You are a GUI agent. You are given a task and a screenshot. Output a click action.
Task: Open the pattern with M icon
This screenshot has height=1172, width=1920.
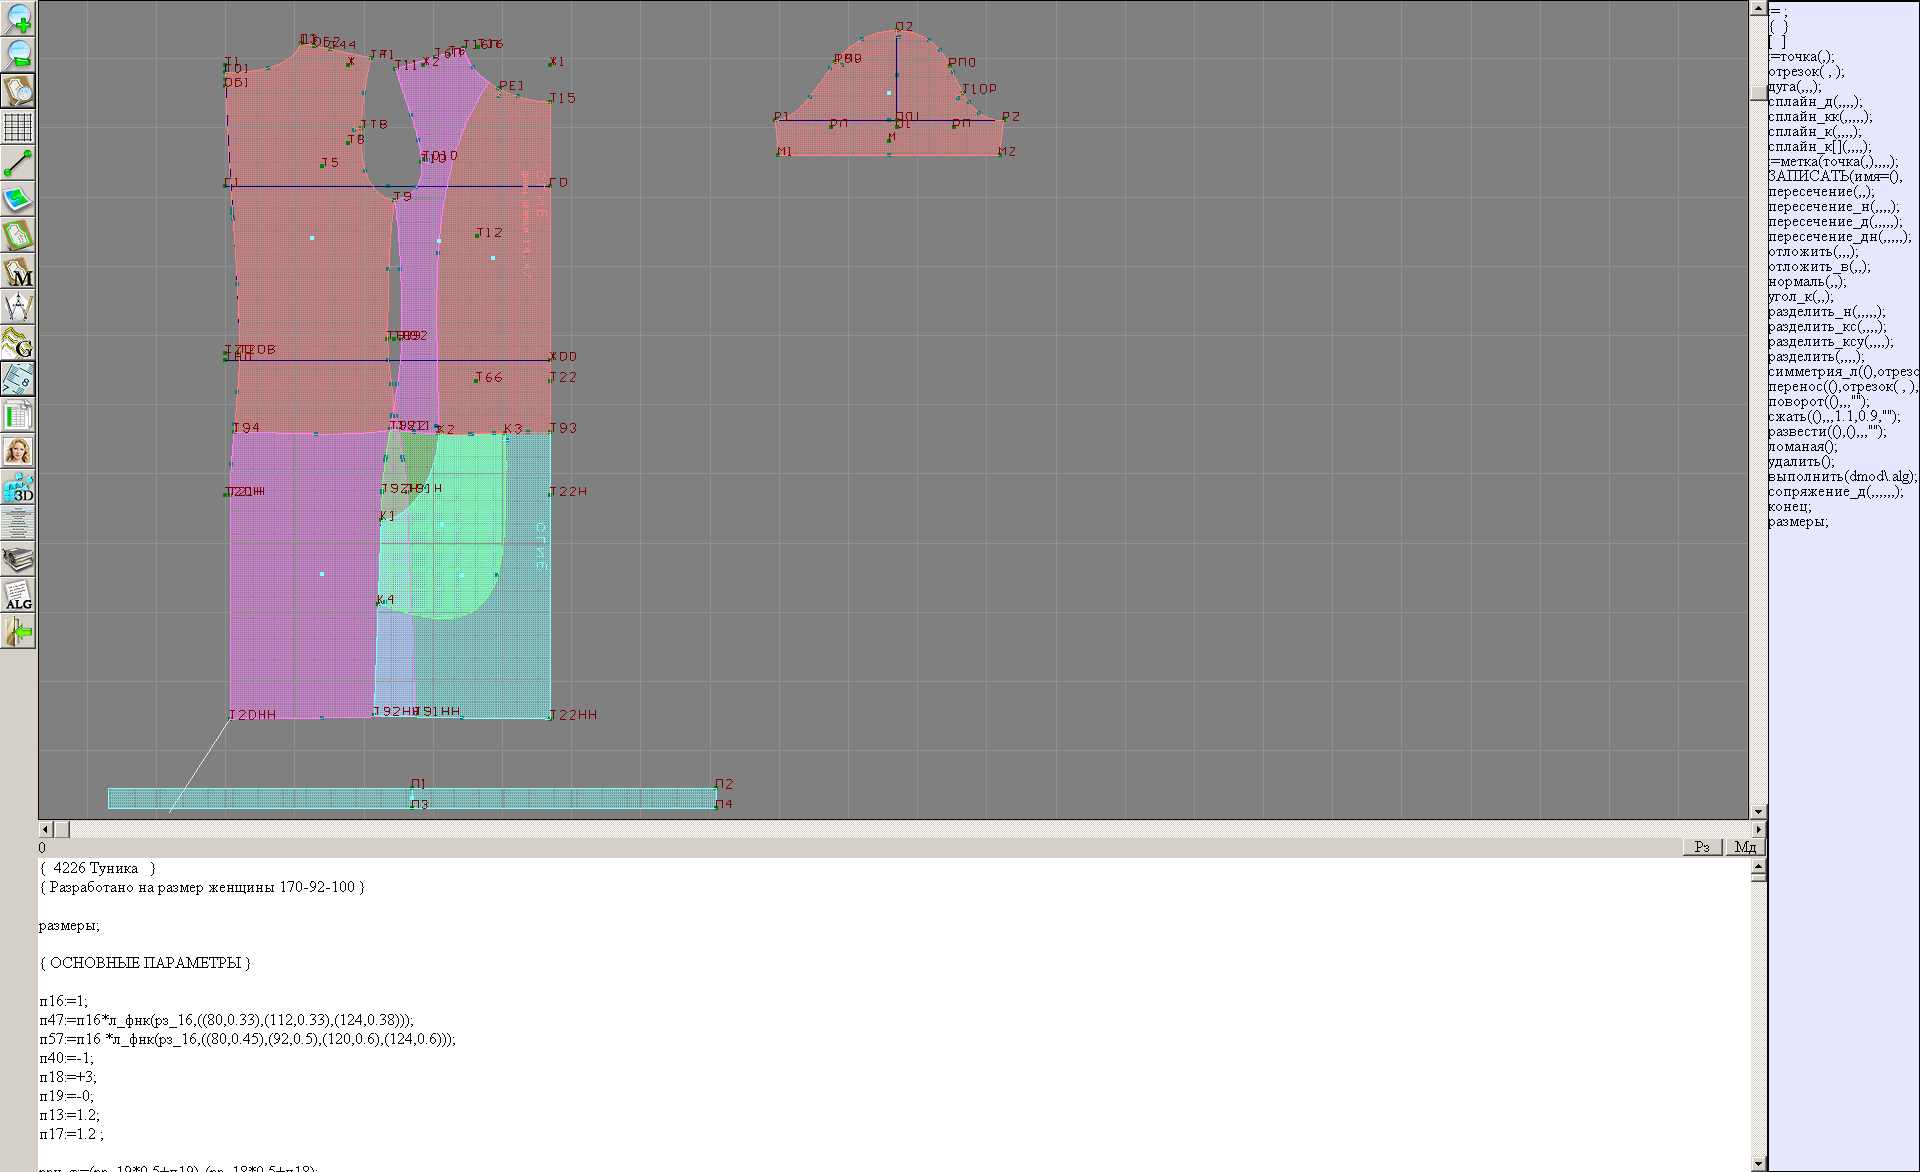[18, 271]
